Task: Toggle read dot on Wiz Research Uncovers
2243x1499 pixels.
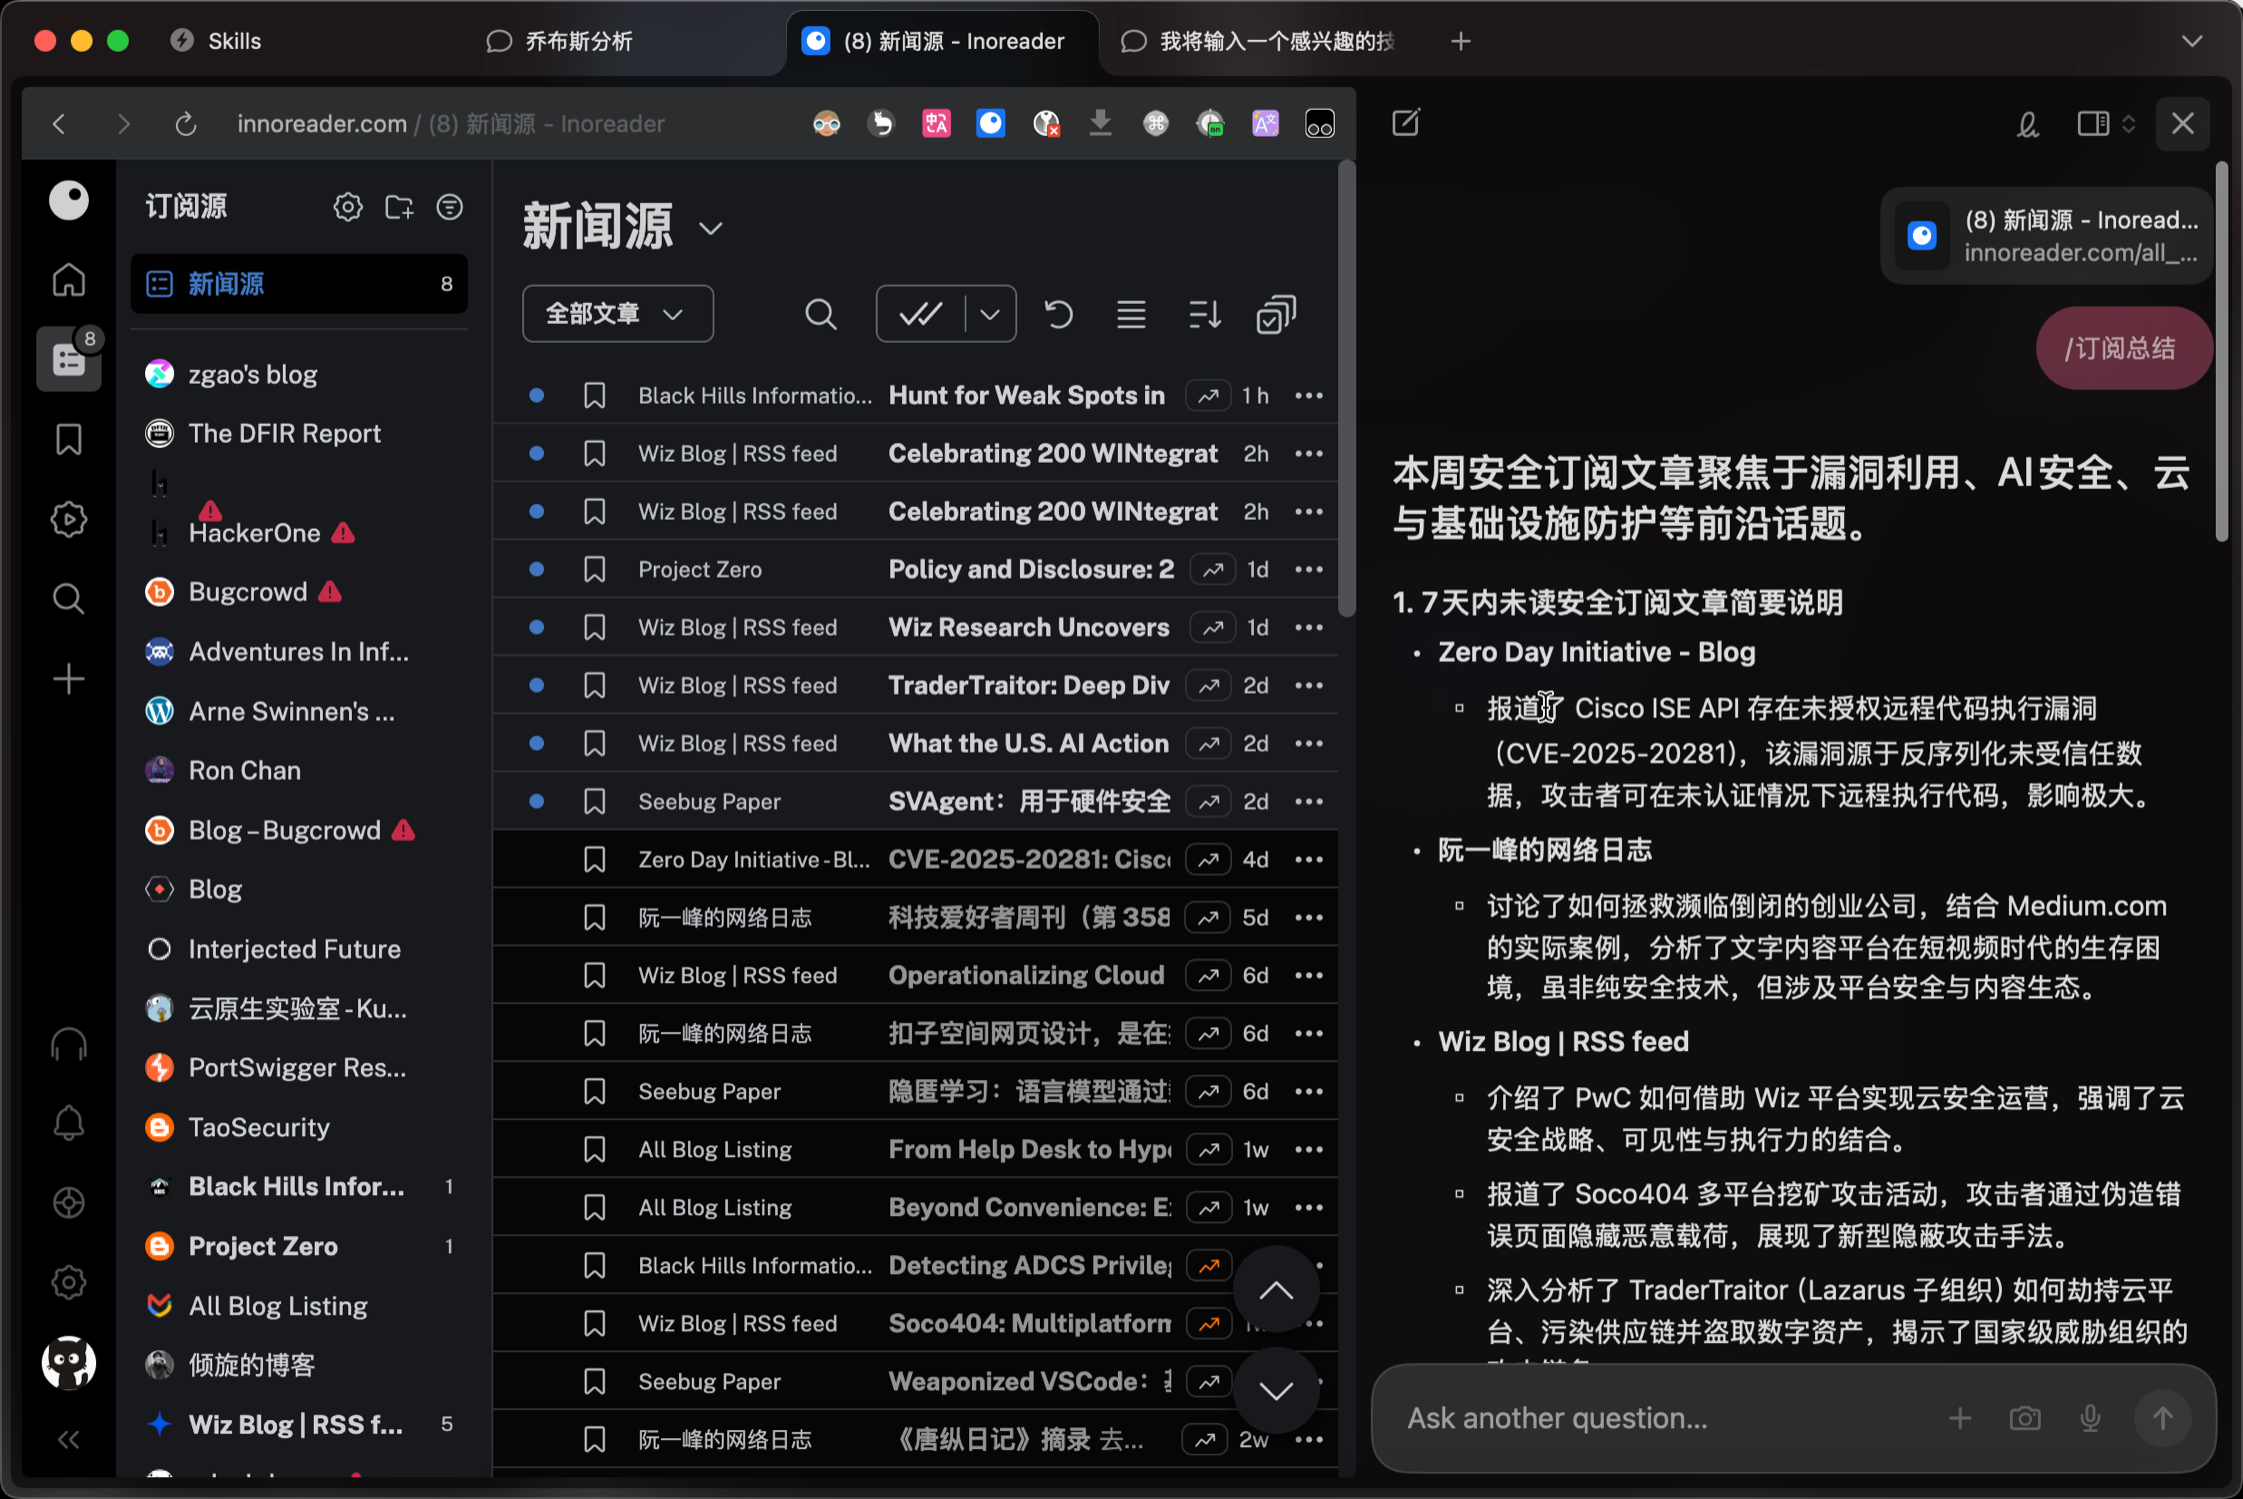Action: pos(537,628)
